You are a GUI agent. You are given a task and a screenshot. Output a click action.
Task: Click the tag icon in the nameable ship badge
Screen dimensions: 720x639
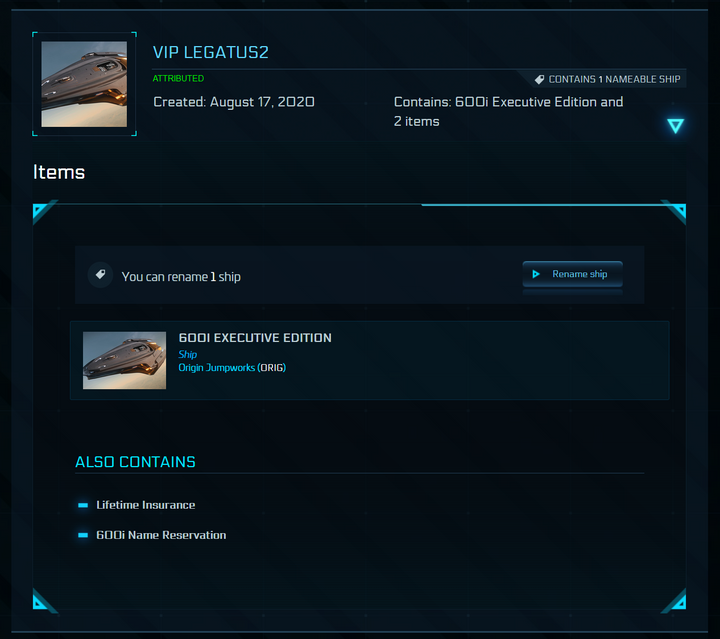click(x=540, y=79)
